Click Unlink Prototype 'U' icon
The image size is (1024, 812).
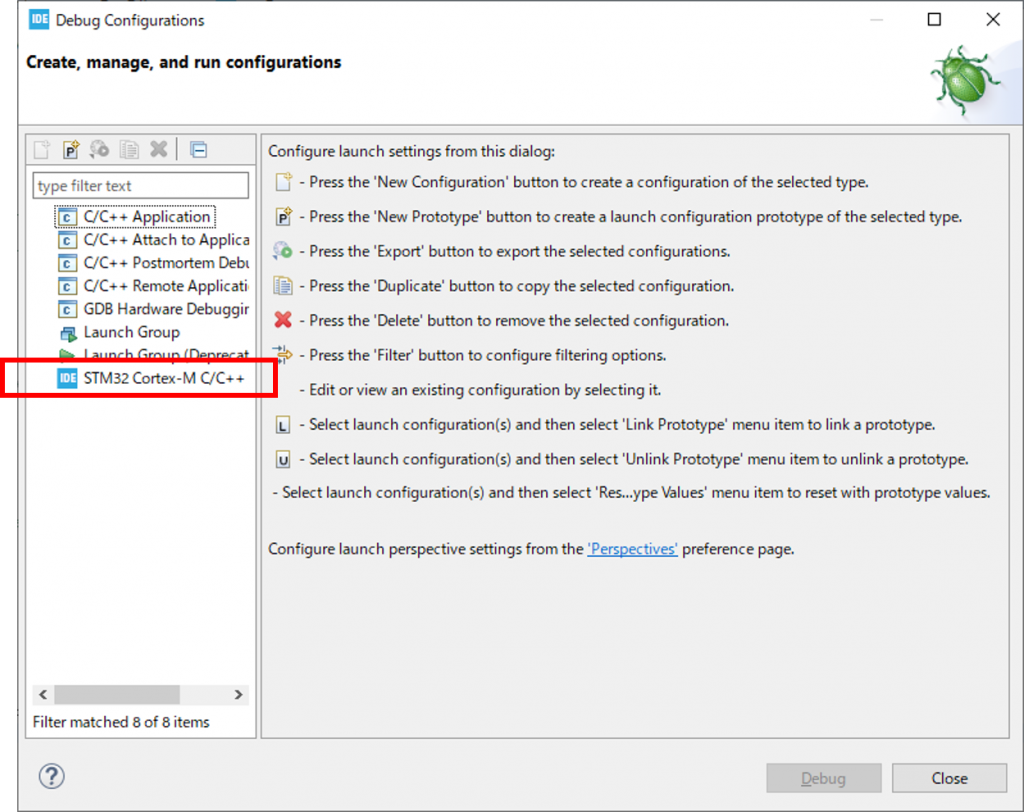pyautogui.click(x=282, y=460)
